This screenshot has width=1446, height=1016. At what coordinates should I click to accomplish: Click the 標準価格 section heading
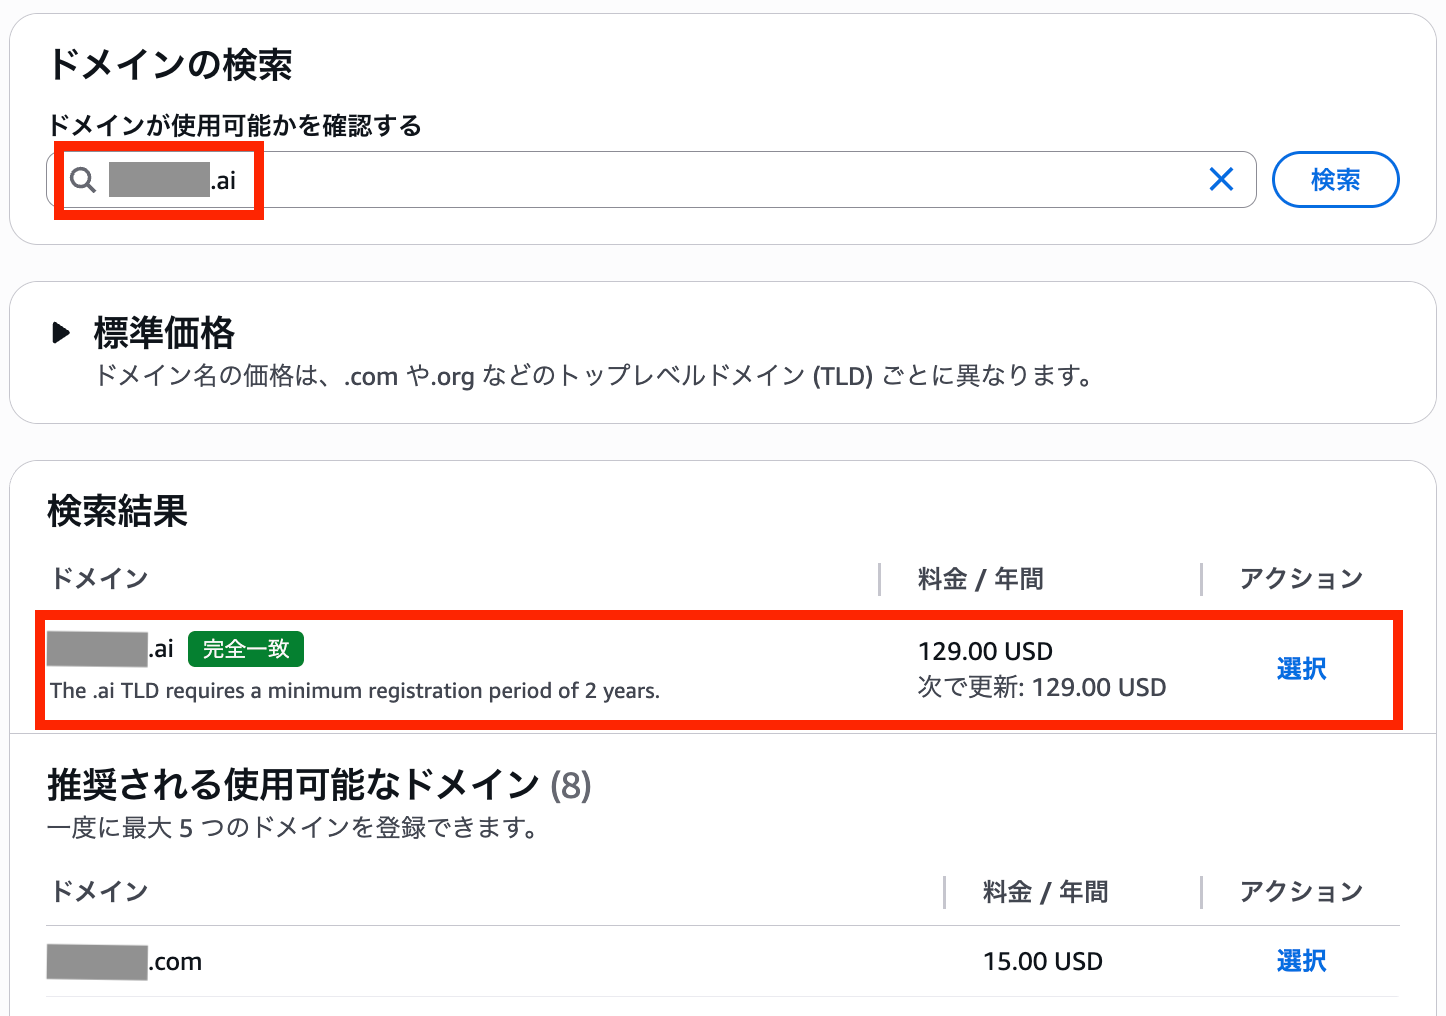coord(164,333)
